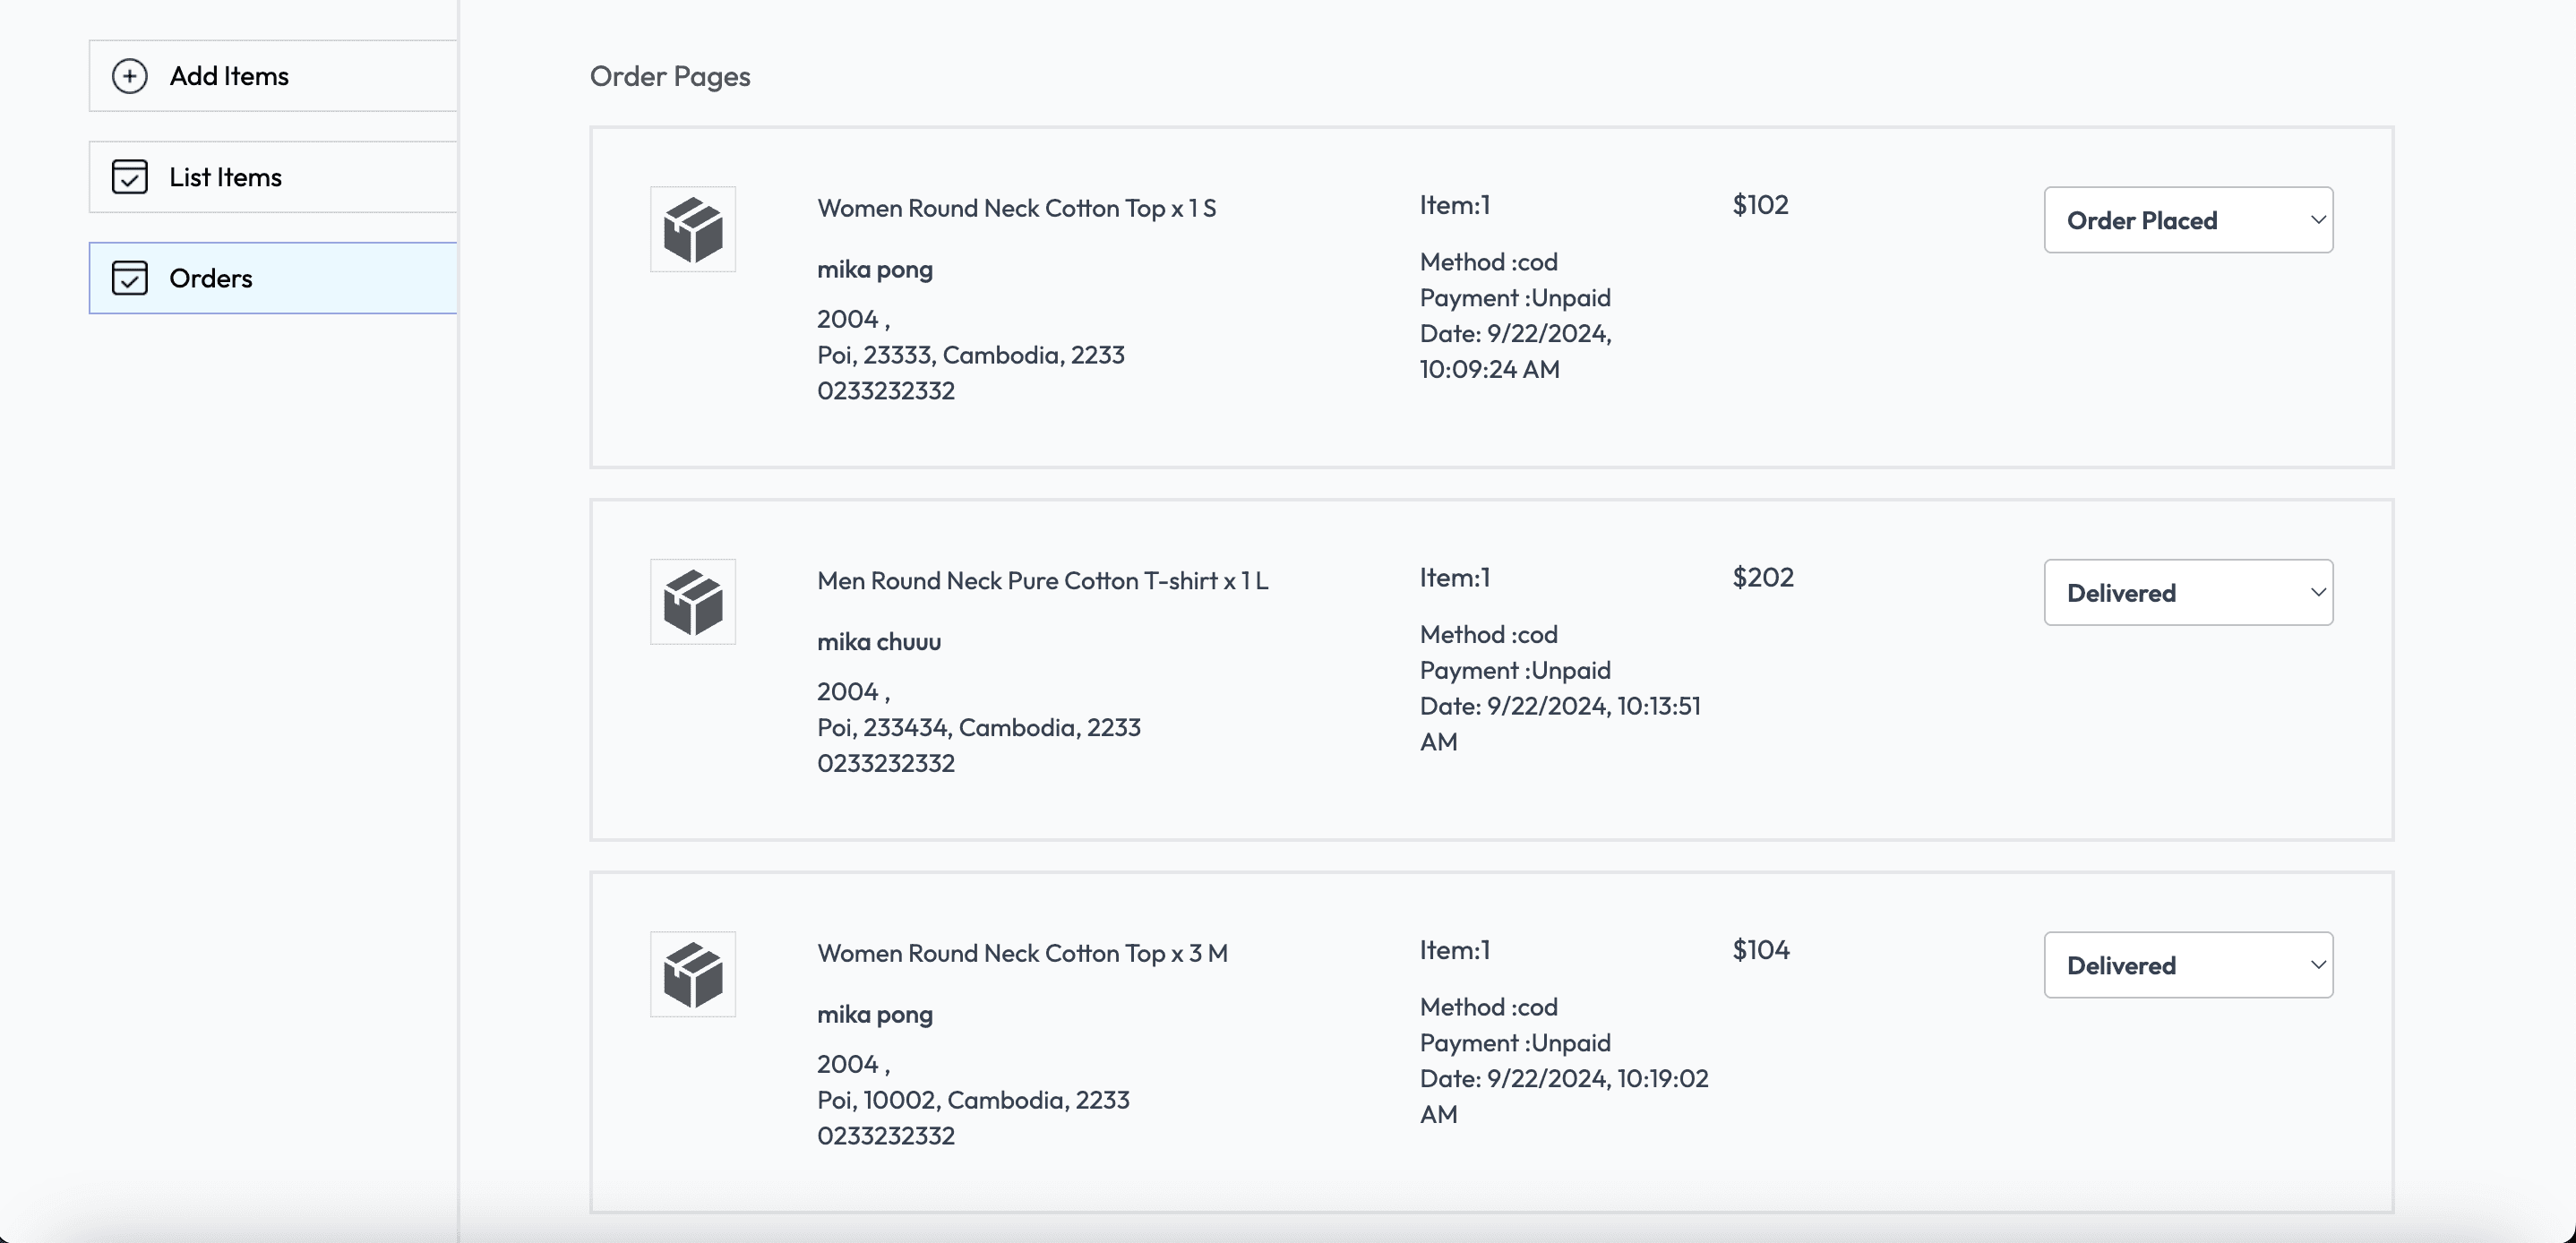The width and height of the screenshot is (2576, 1243).
Task: Click the Order Pages heading
Action: pyautogui.click(x=668, y=75)
